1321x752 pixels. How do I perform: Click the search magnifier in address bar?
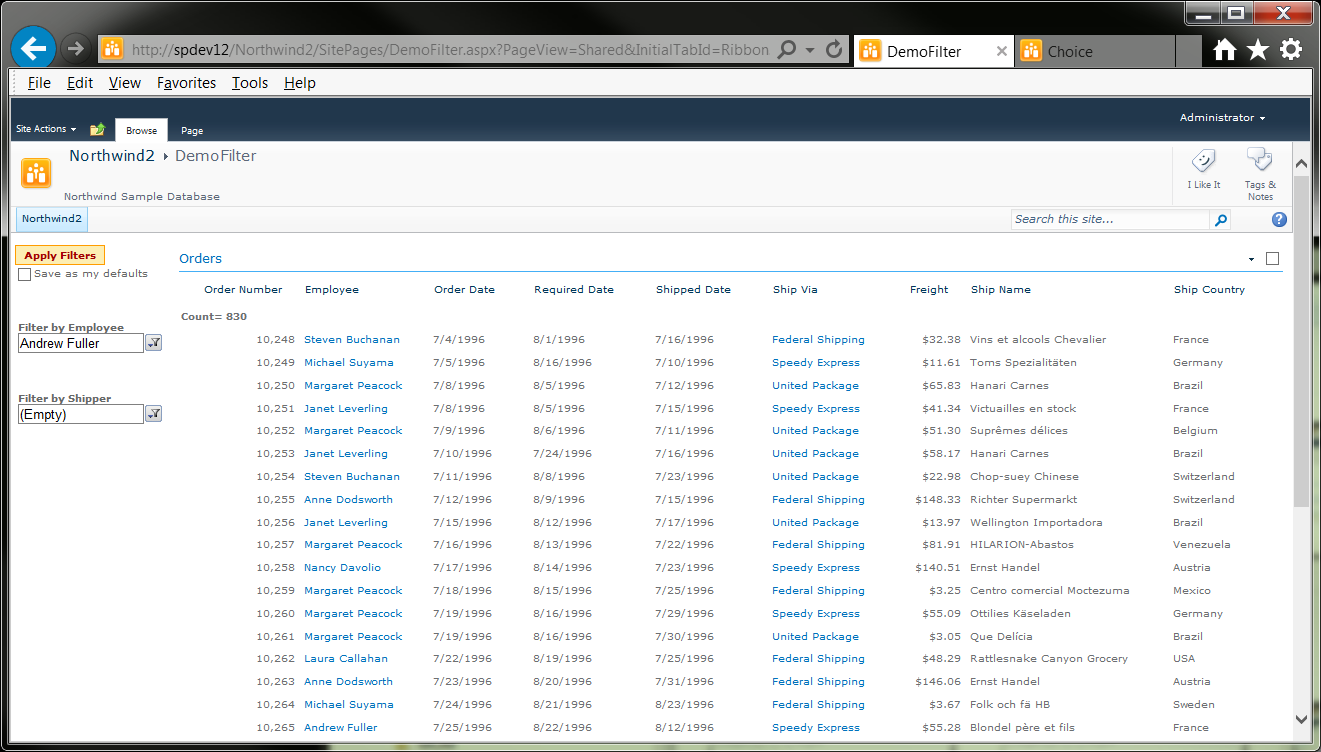click(787, 49)
